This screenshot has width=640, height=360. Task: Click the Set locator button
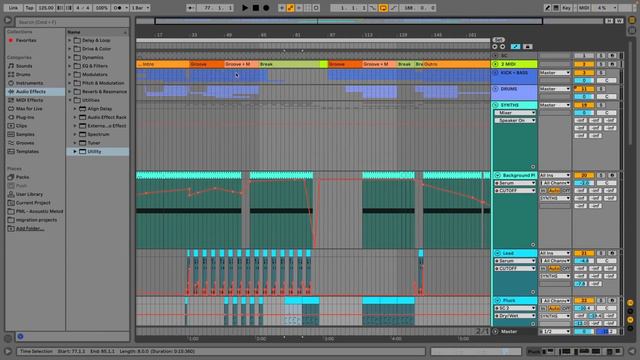click(x=498, y=40)
